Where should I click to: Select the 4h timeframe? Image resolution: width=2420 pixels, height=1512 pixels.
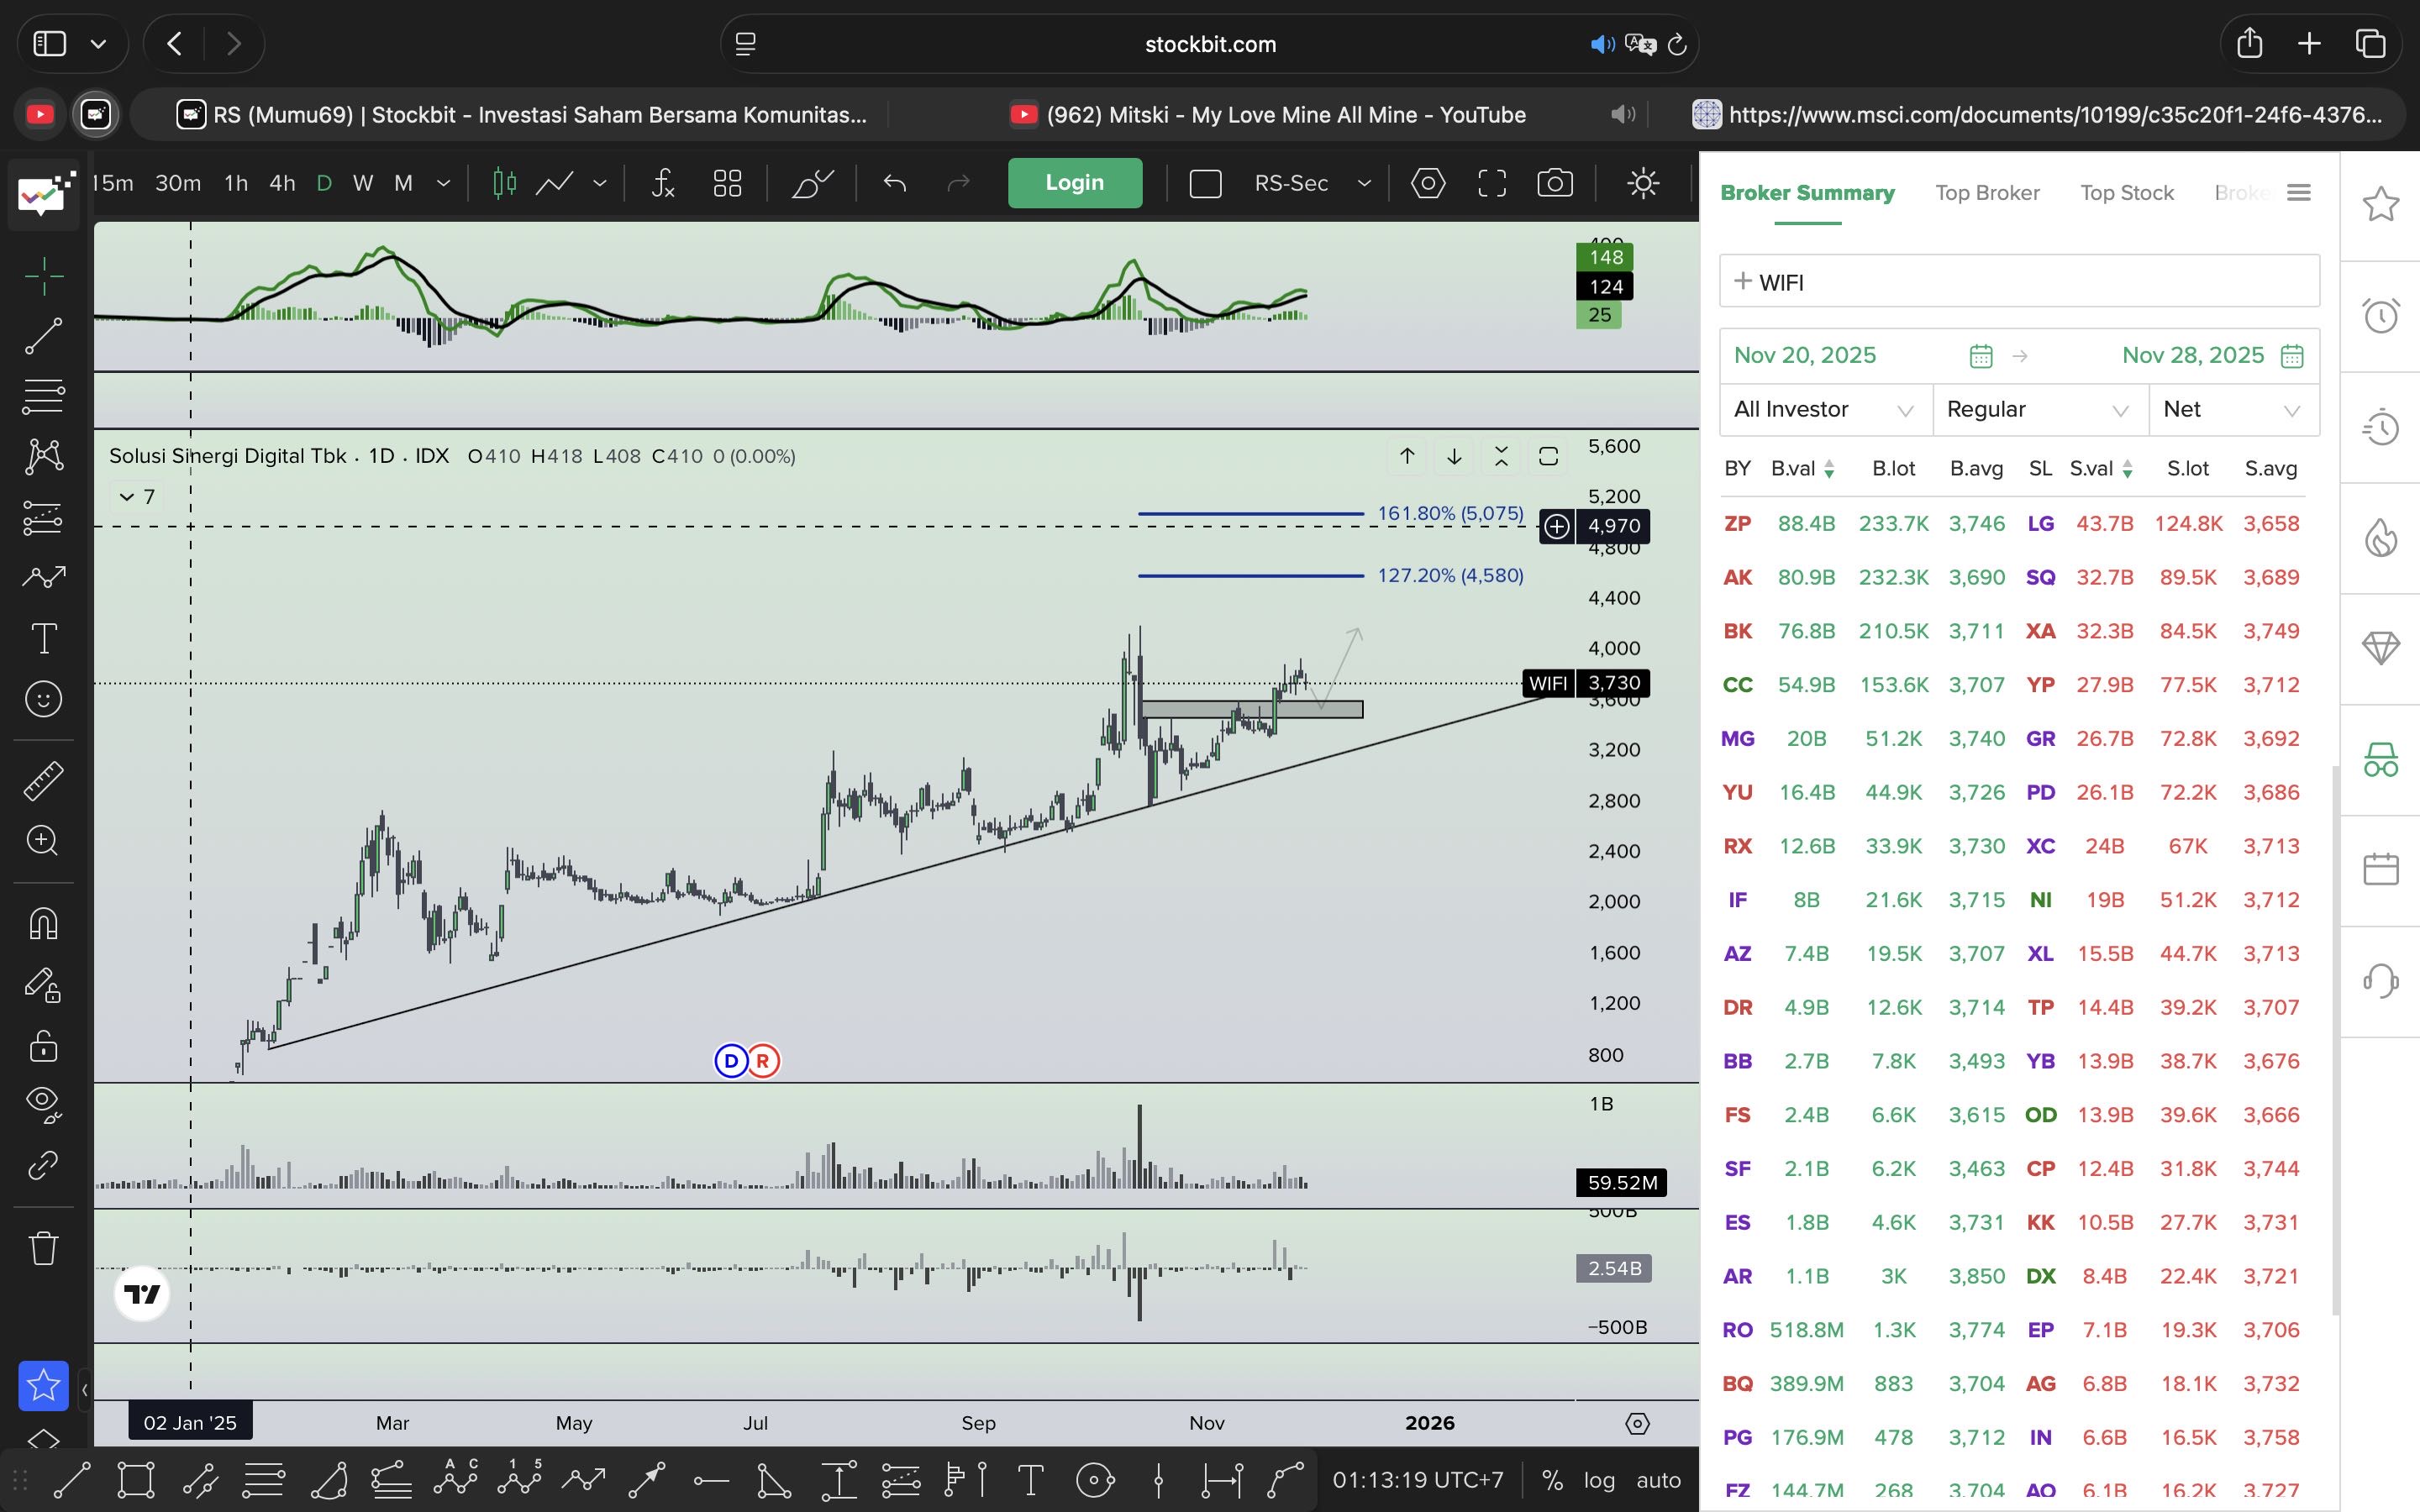pyautogui.click(x=282, y=183)
